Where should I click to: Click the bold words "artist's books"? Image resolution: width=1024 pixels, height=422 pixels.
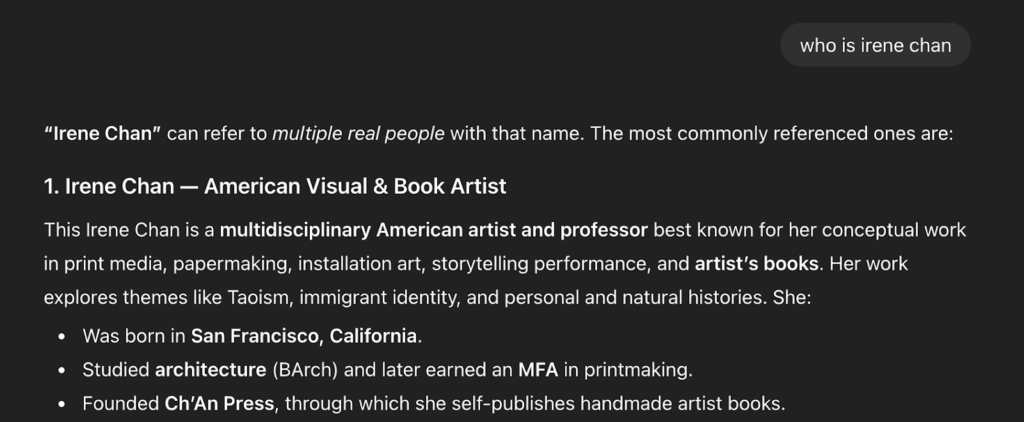point(757,265)
